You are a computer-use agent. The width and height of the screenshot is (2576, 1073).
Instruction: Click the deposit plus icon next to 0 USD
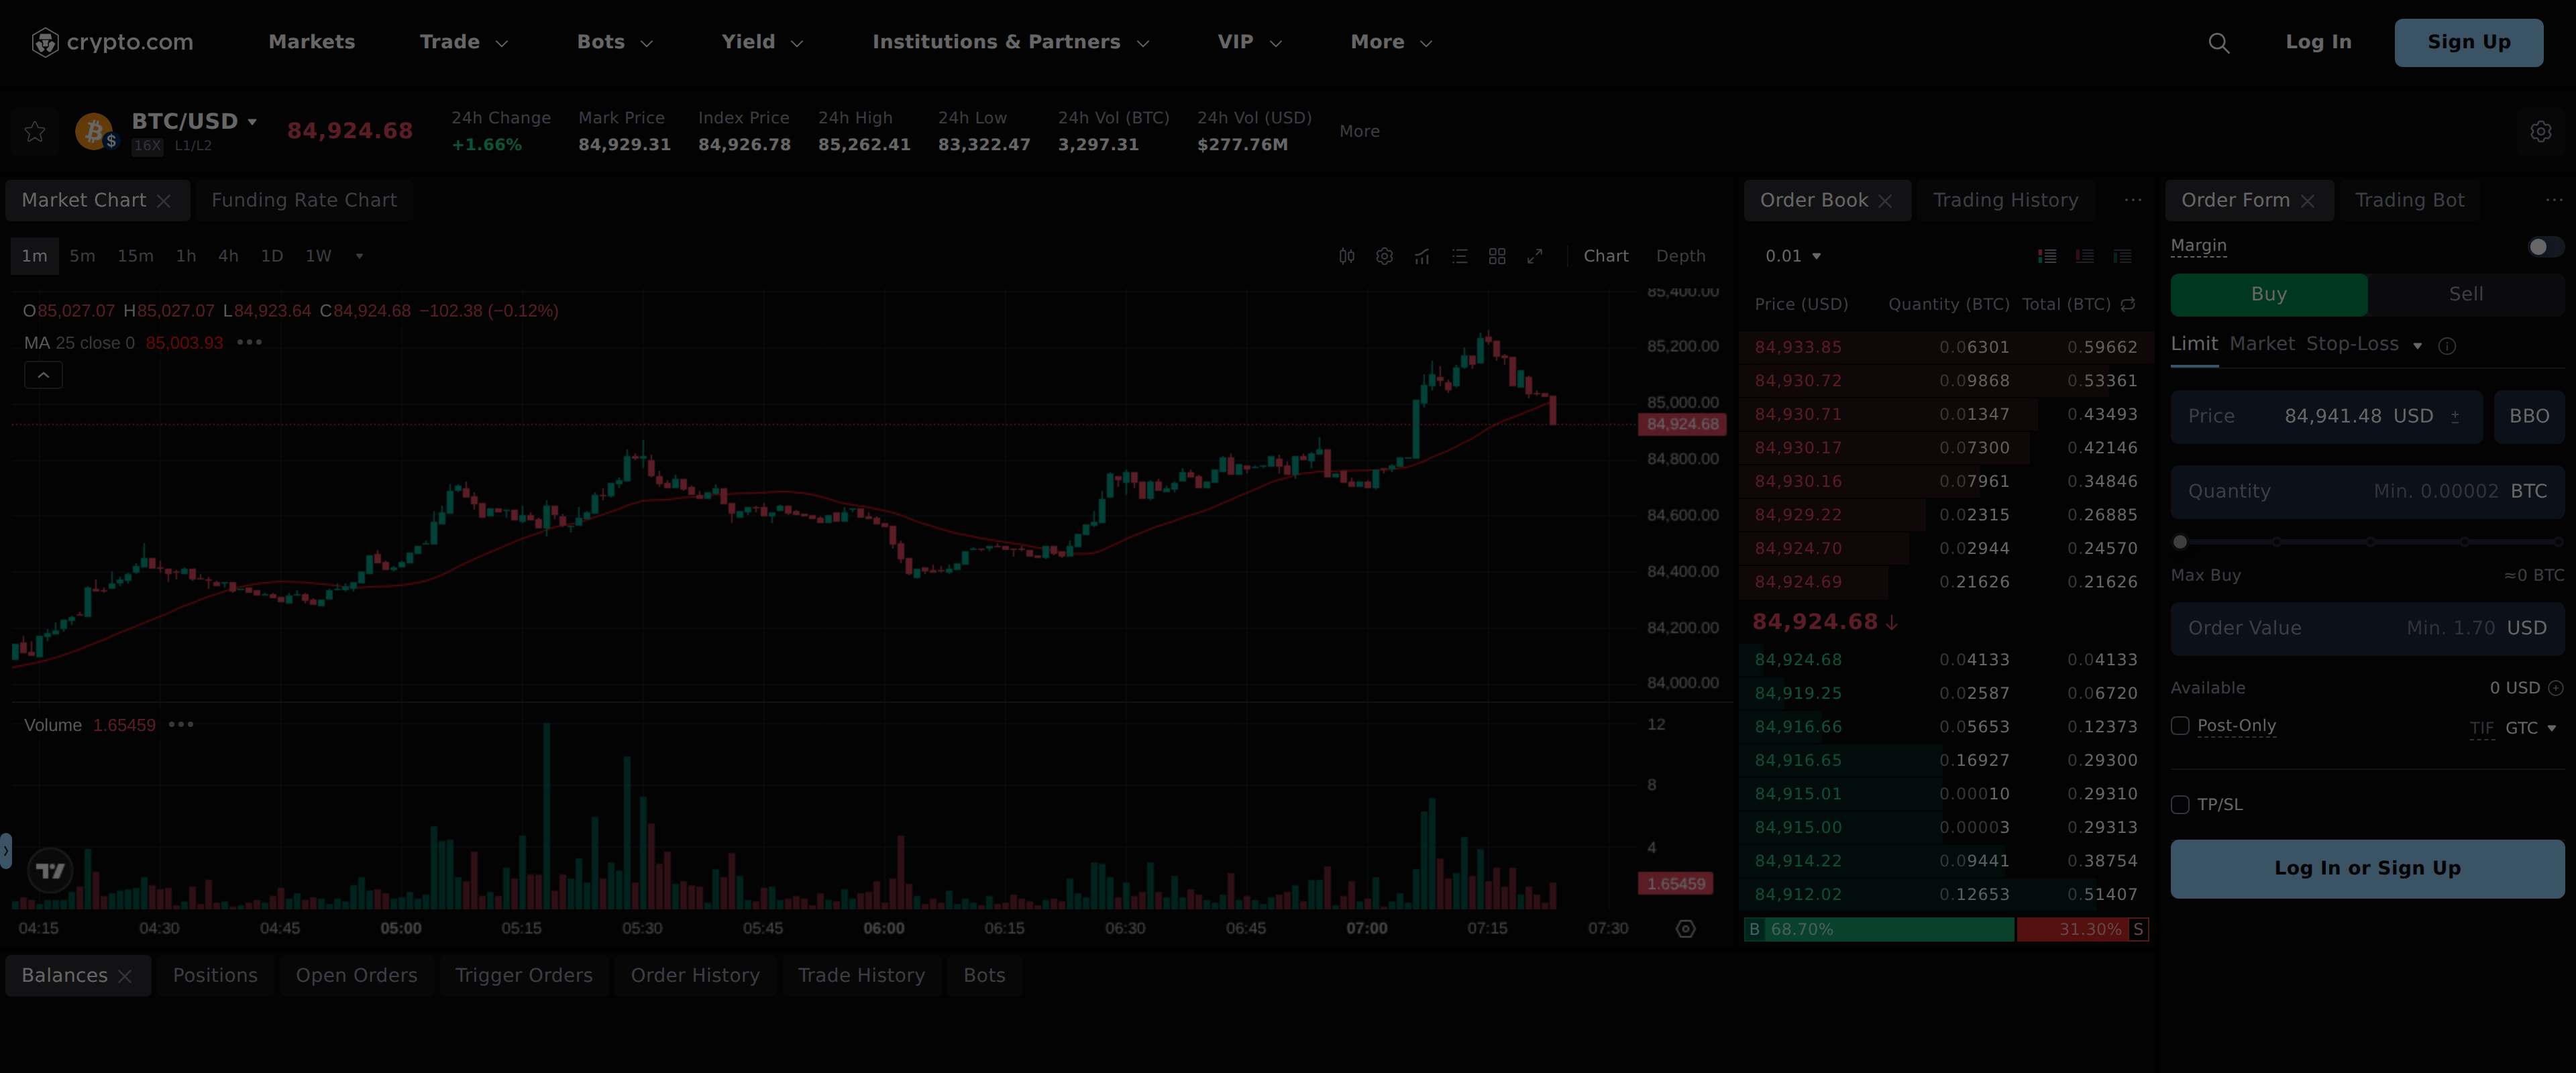2556,688
